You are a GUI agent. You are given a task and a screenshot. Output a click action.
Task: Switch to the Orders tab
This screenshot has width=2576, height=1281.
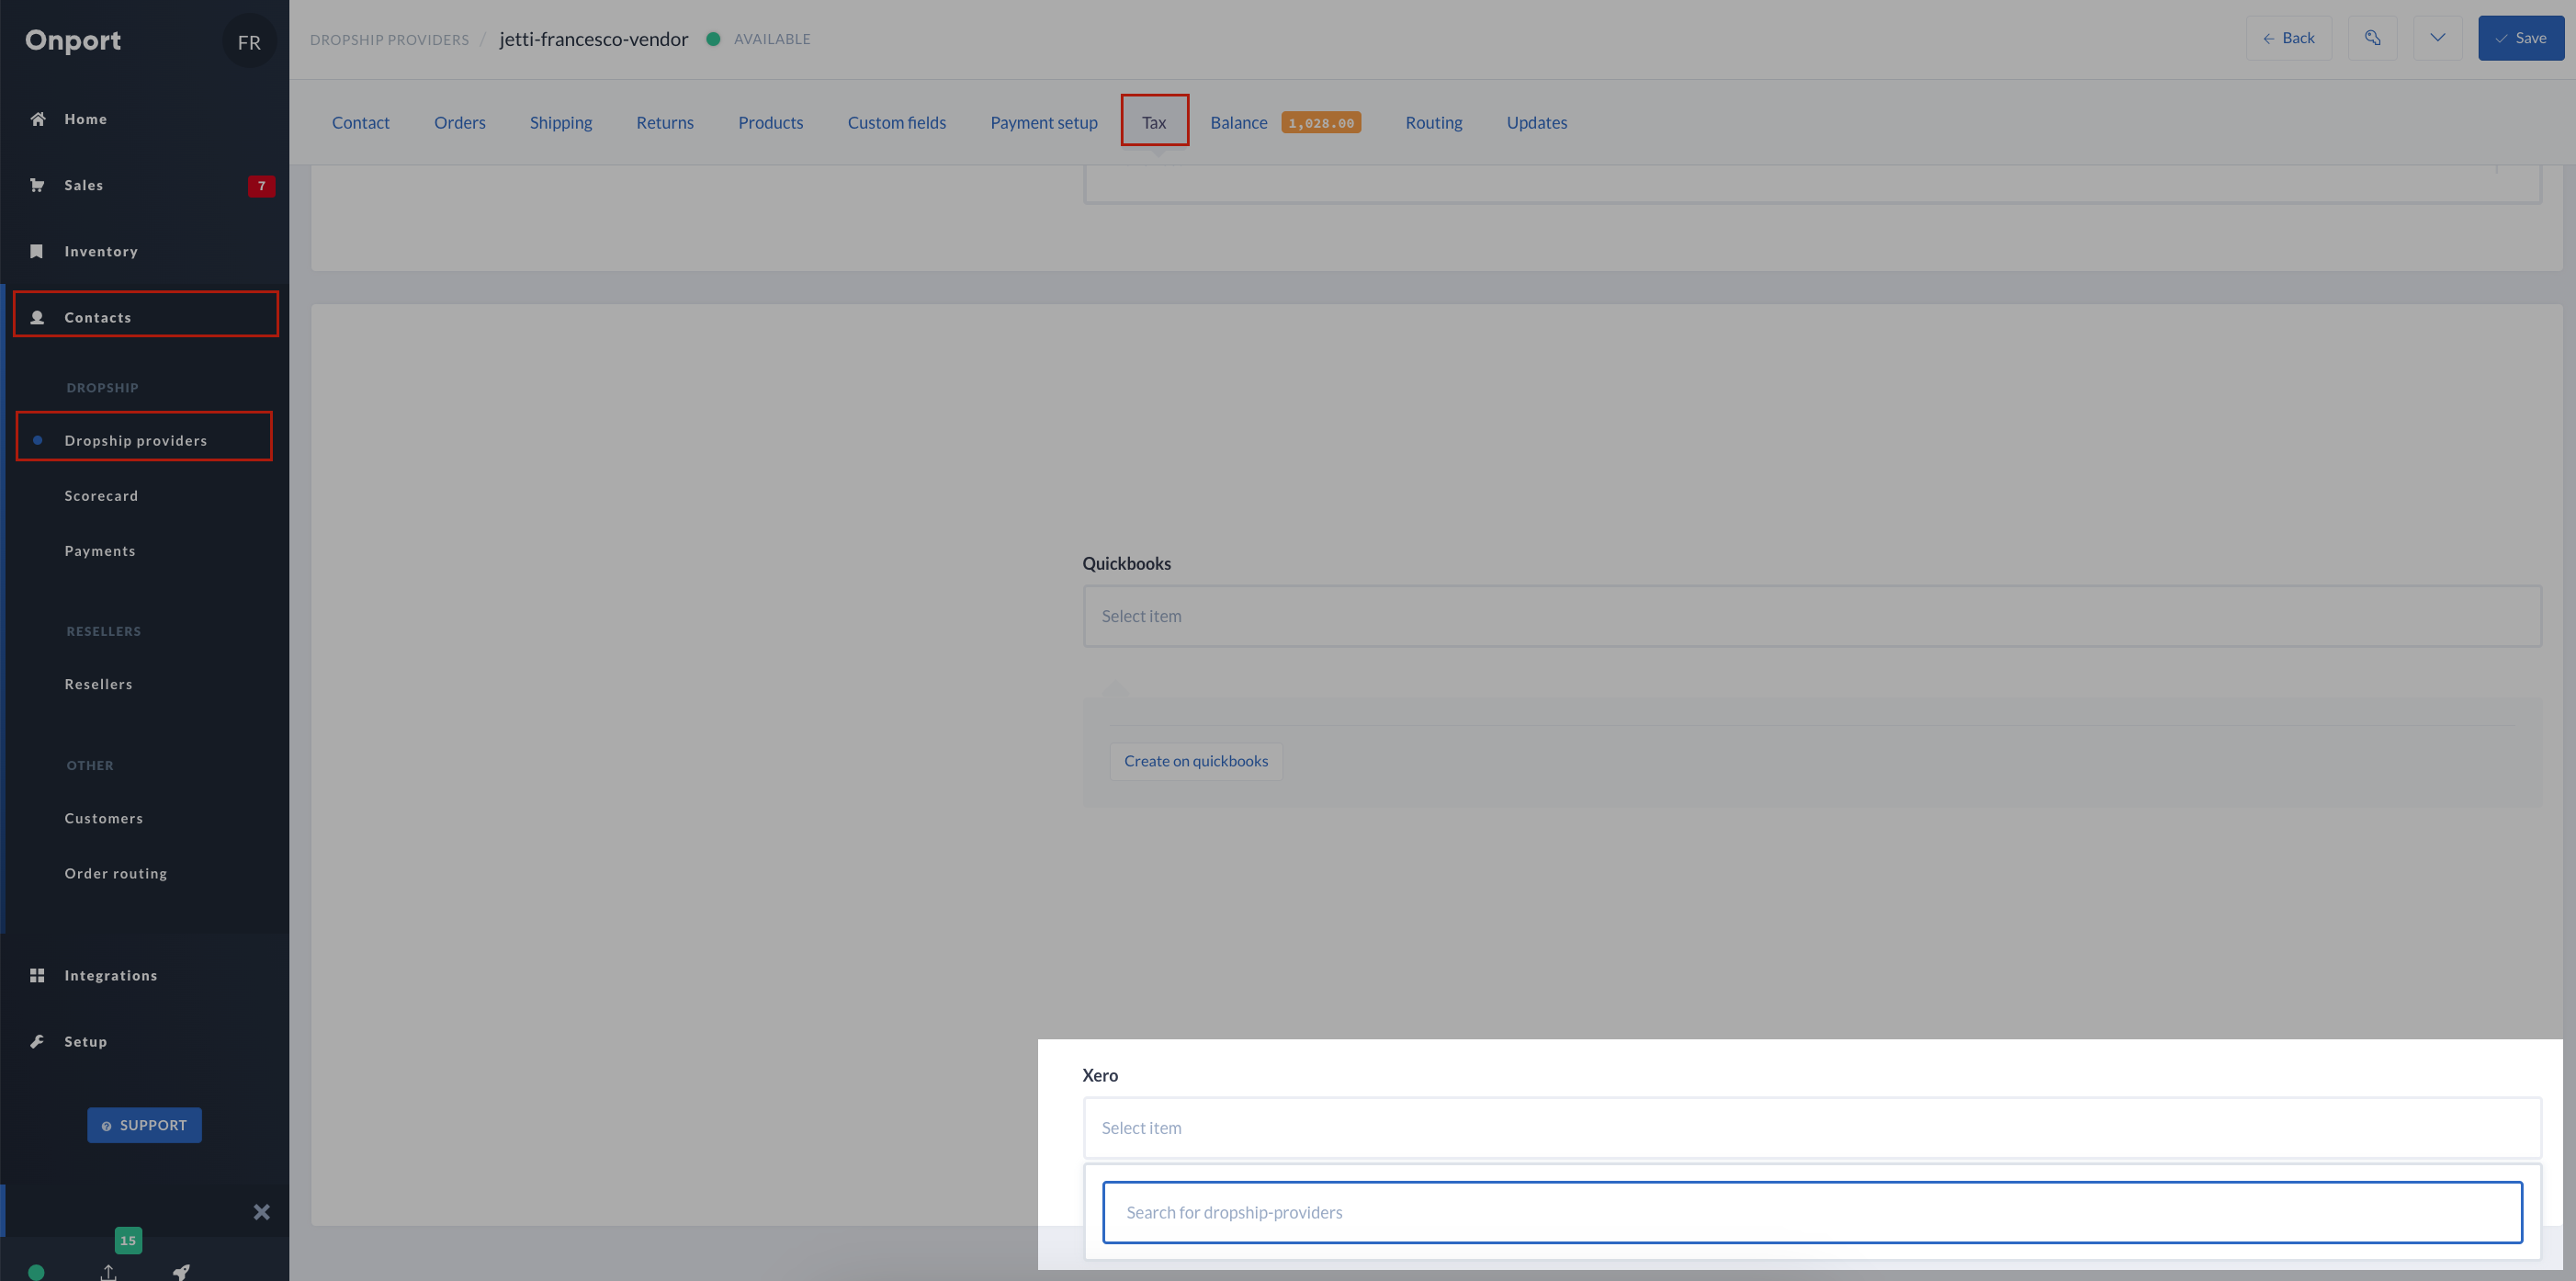460,122
